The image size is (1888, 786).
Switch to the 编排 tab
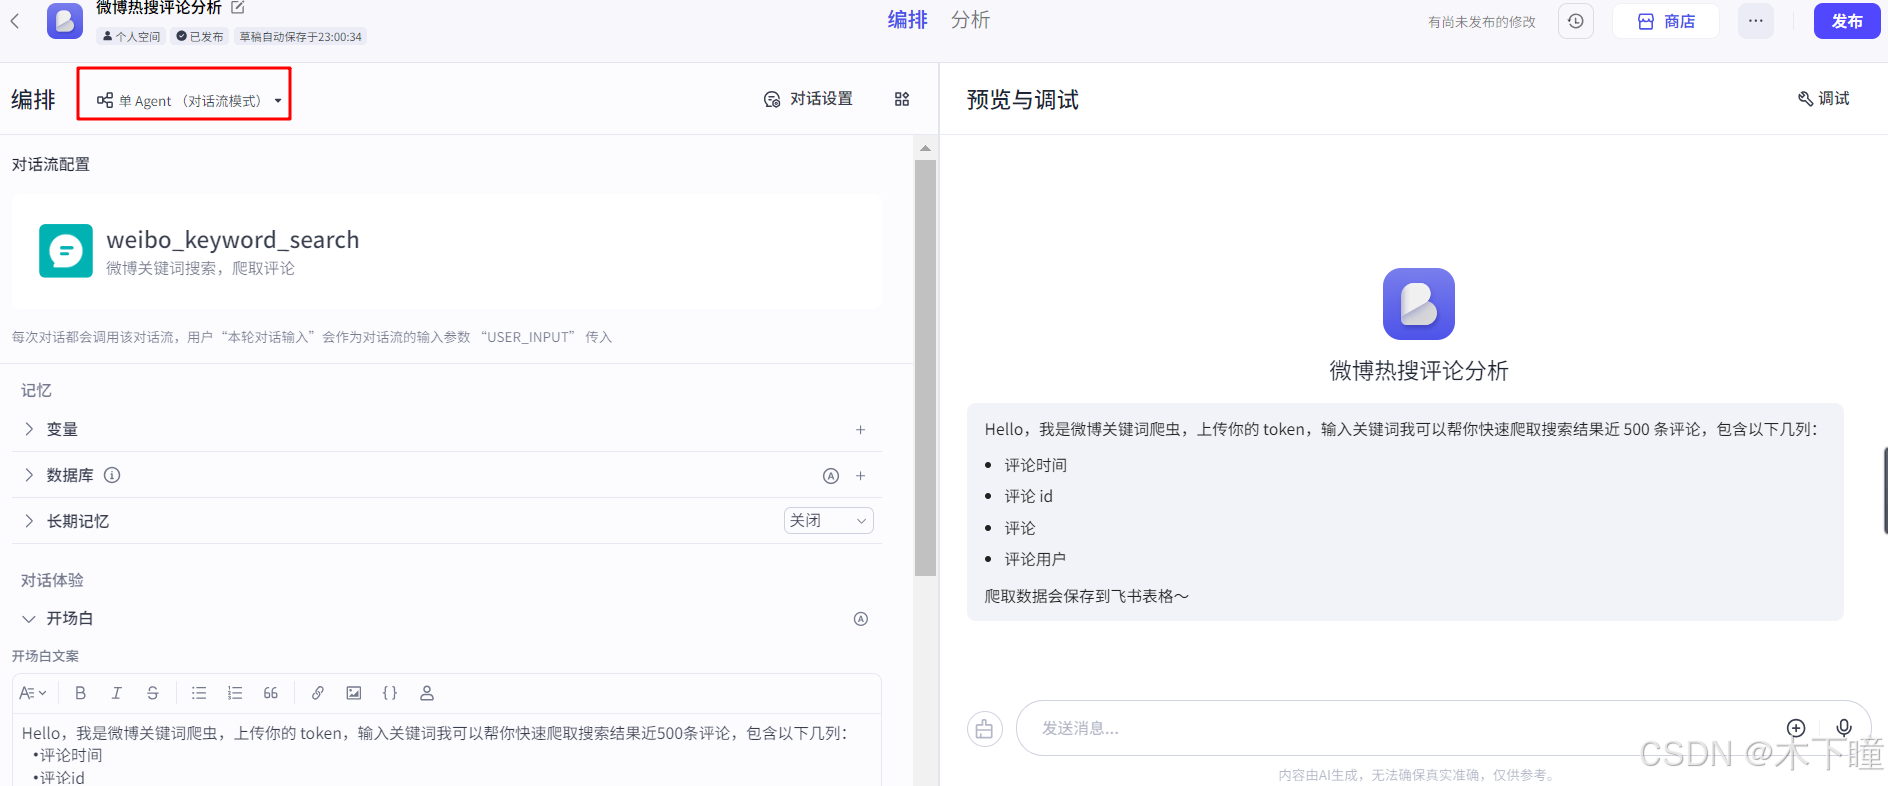click(908, 20)
